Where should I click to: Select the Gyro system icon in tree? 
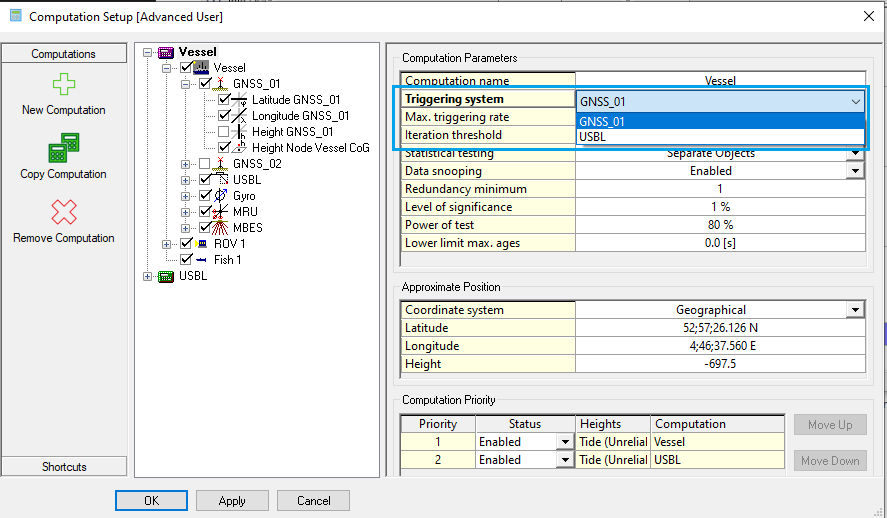(221, 196)
